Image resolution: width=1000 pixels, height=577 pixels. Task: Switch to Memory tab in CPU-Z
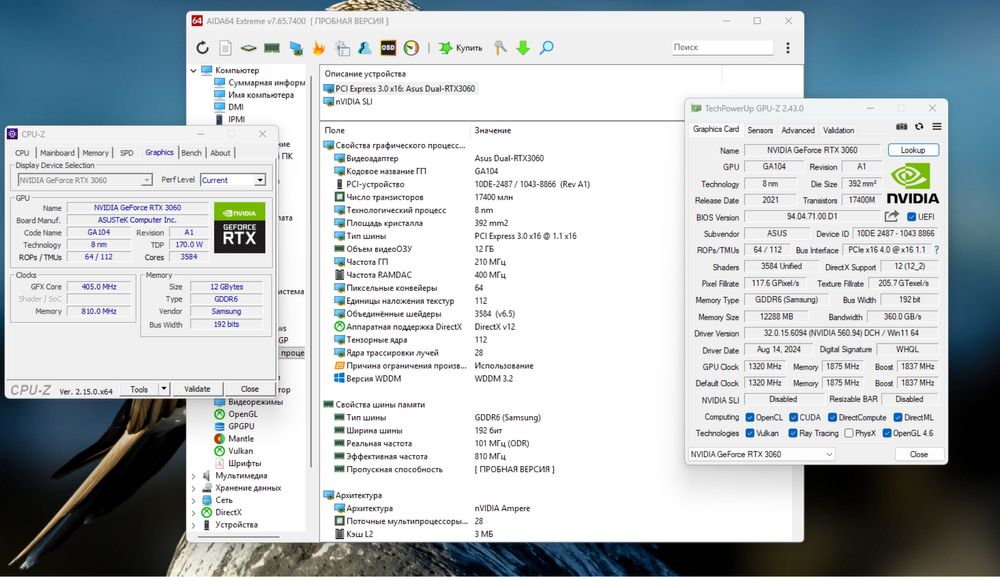96,153
